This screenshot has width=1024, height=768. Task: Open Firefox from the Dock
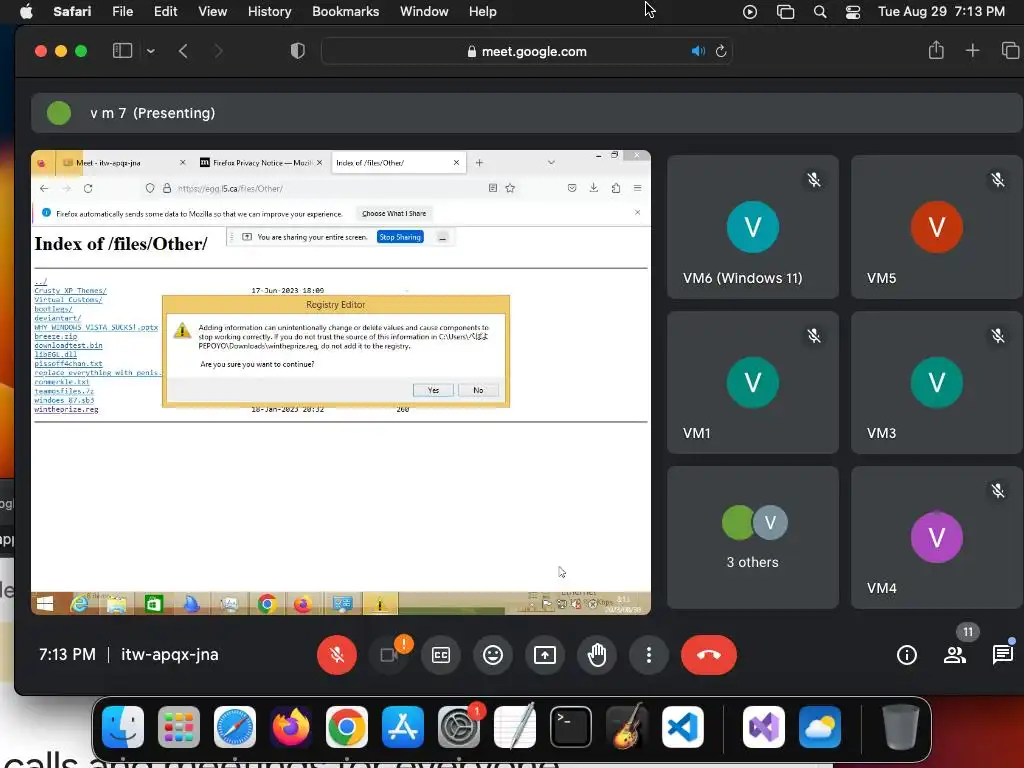[291, 727]
